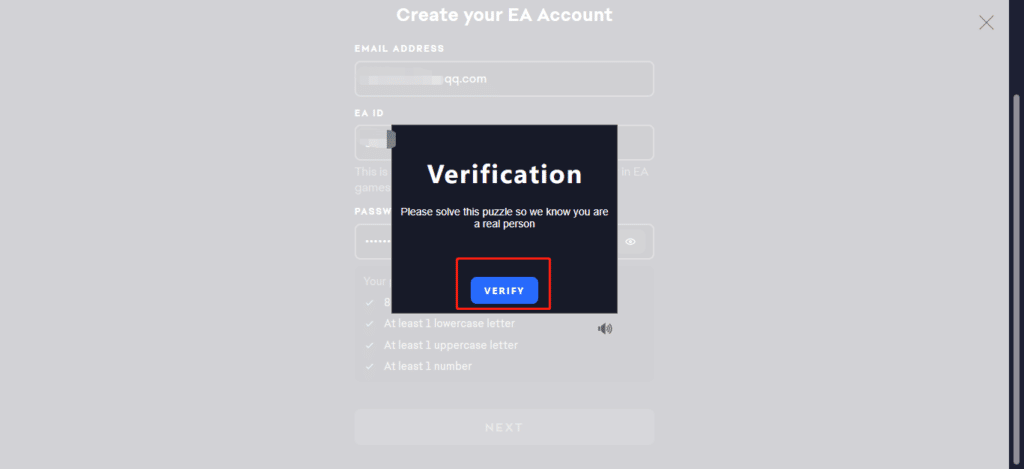Click the 'Please solve this puzzle' message

[x=504, y=218]
